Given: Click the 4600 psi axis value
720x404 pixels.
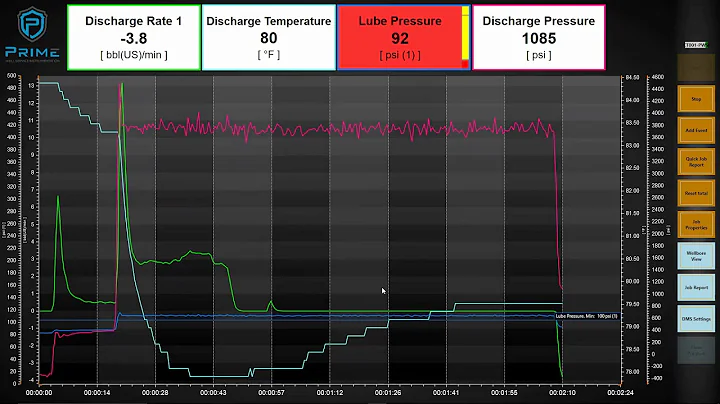Looking at the screenshot, I should click(658, 77).
